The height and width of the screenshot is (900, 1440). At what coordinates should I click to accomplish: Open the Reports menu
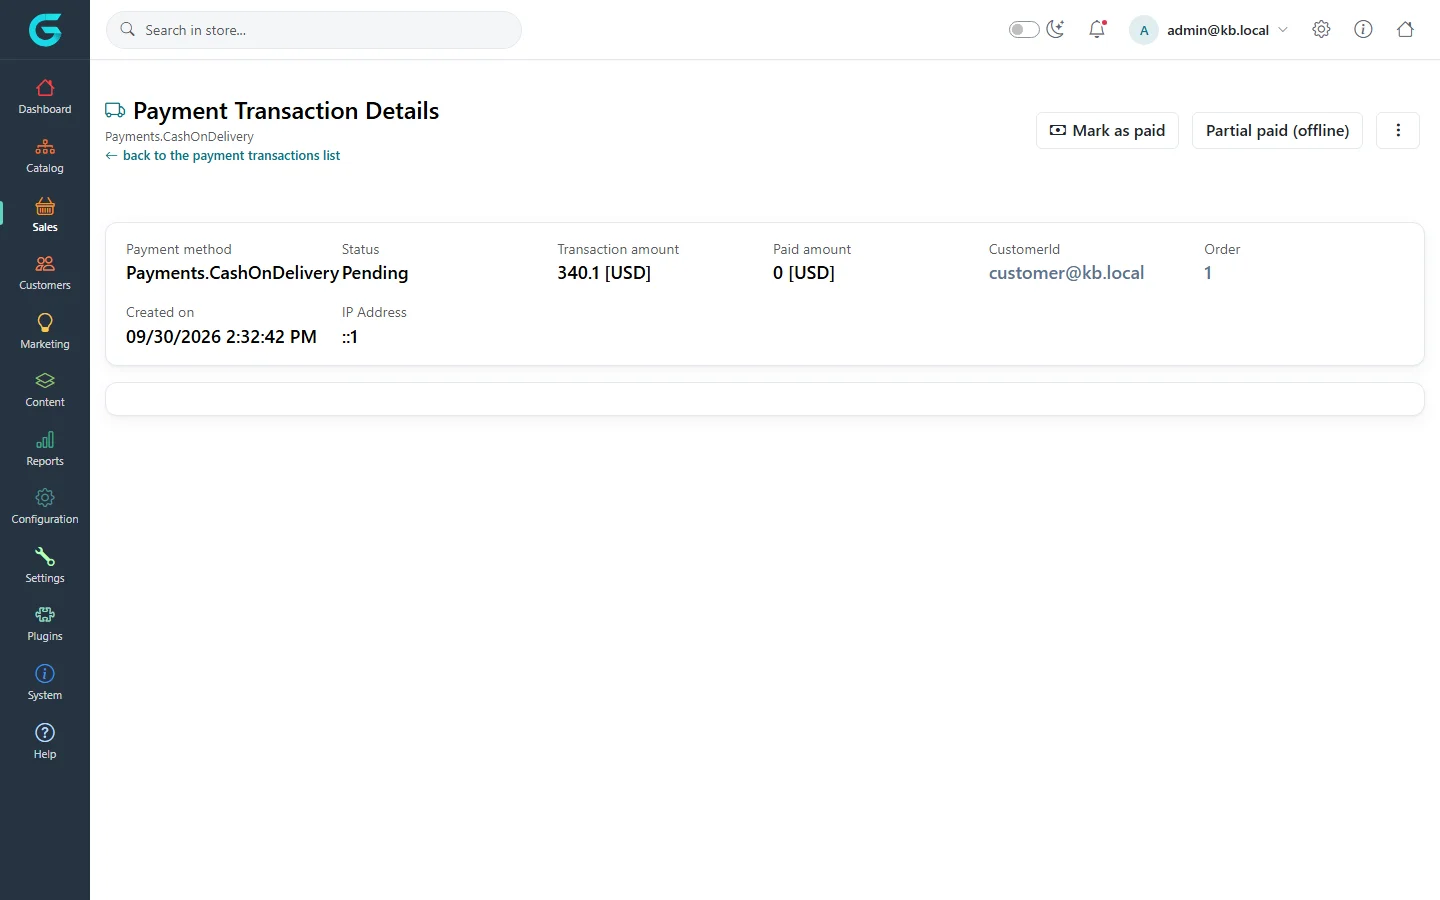click(x=45, y=449)
